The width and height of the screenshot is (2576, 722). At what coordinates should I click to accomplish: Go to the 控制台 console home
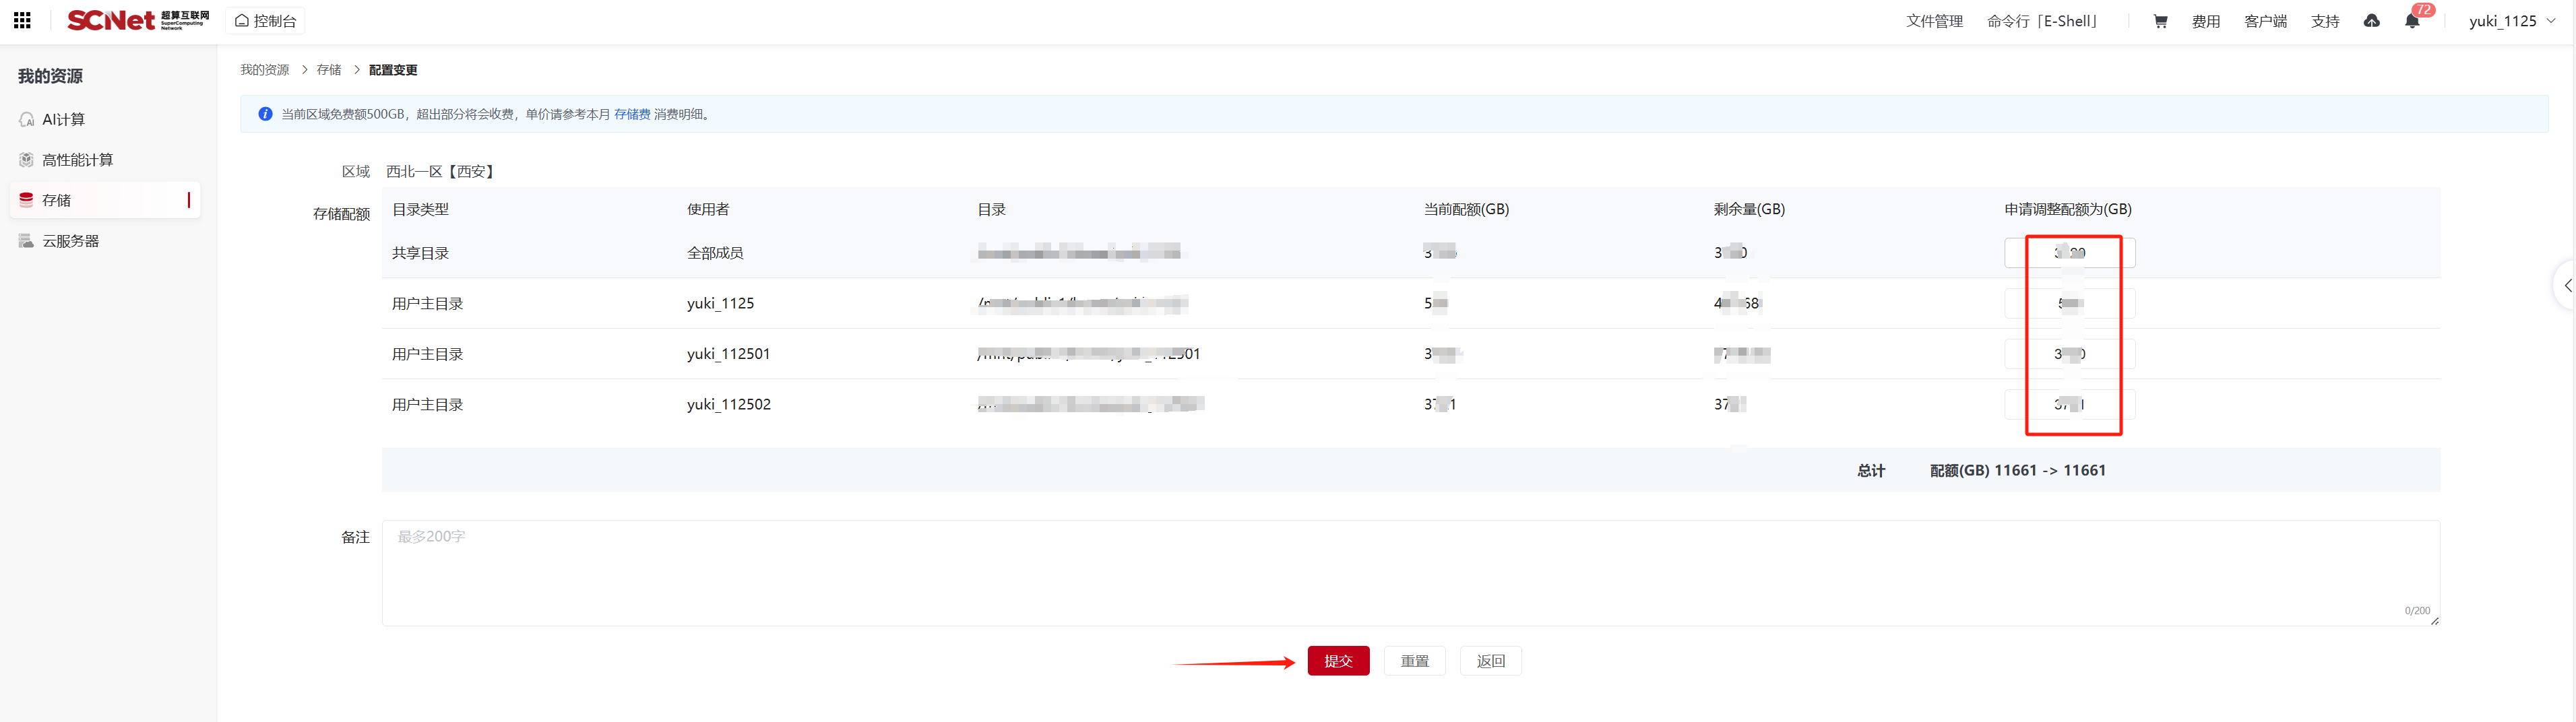click(266, 21)
